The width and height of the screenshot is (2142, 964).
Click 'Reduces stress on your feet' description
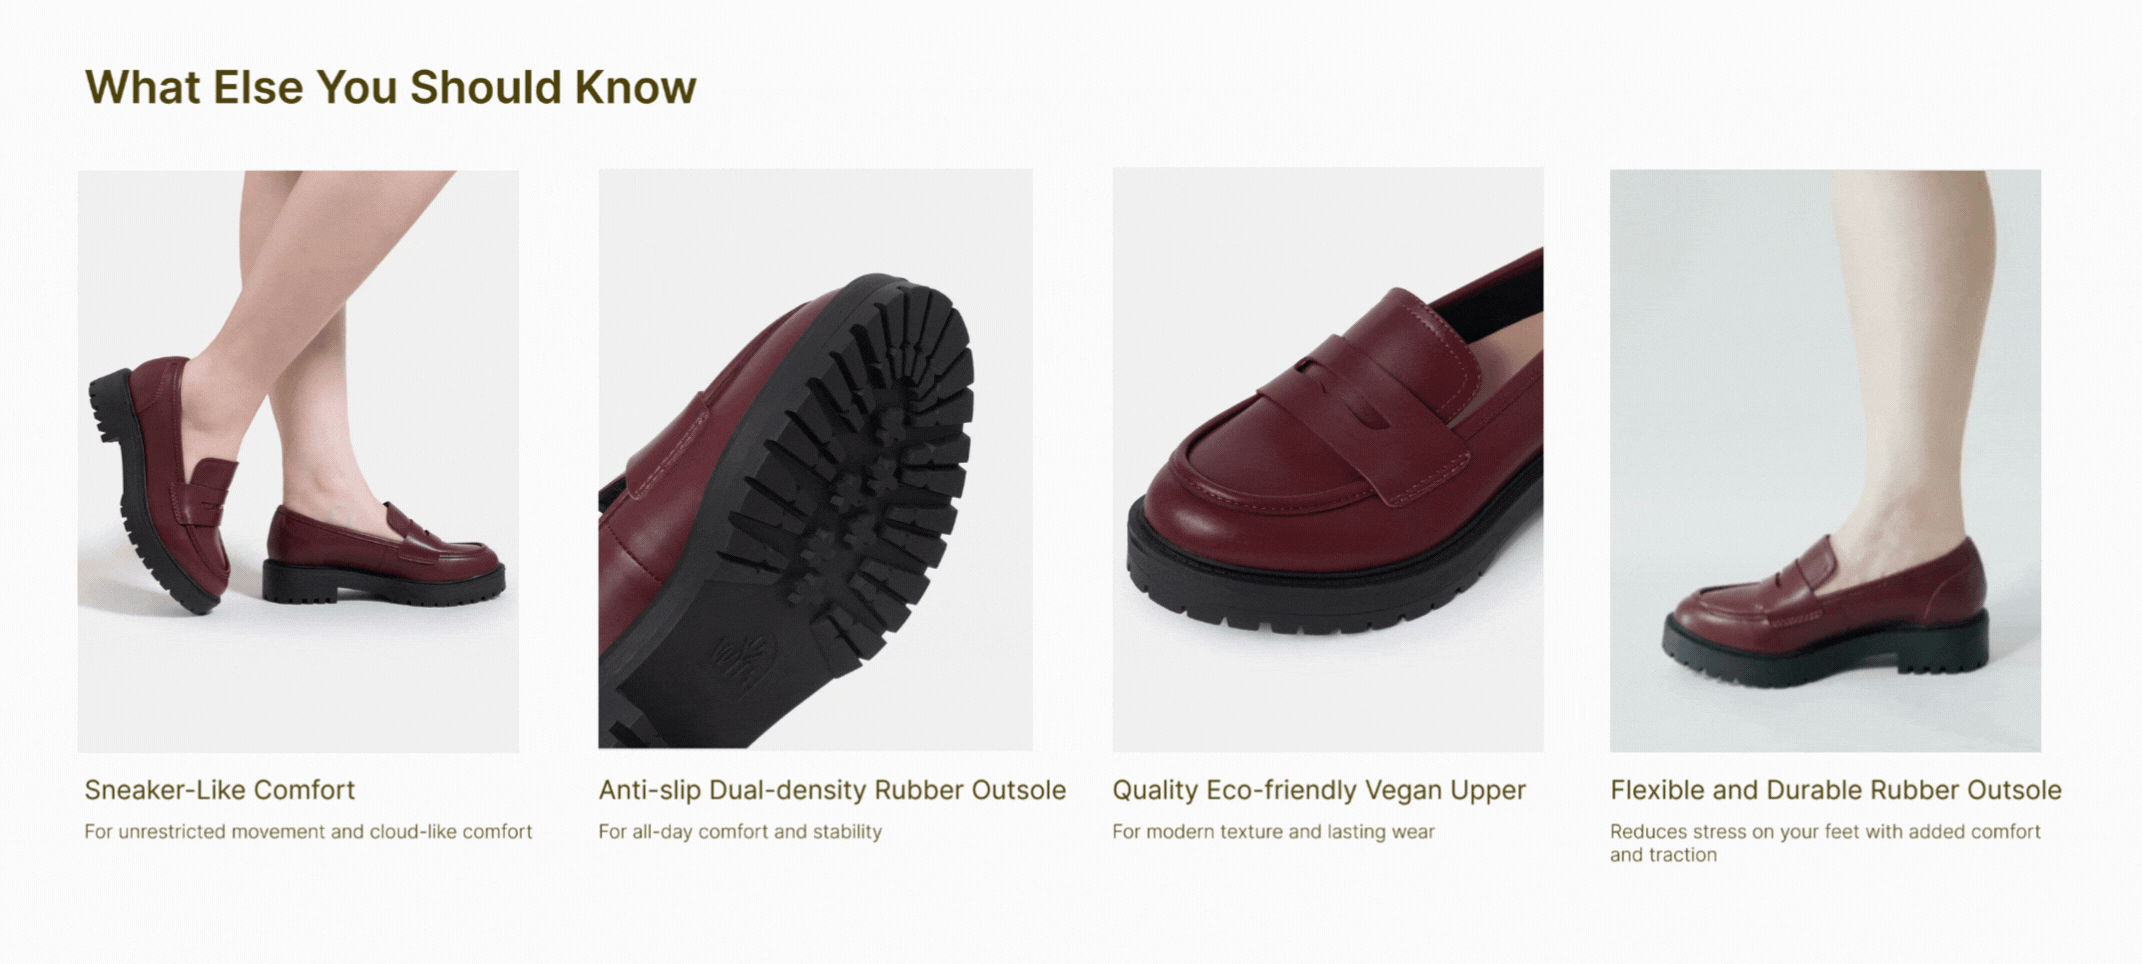[1825, 843]
